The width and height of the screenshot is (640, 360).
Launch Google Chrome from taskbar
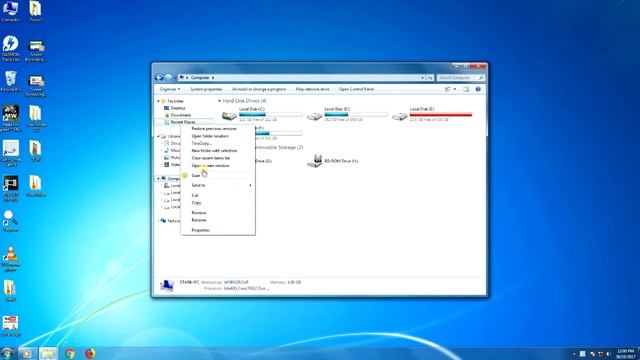70,353
